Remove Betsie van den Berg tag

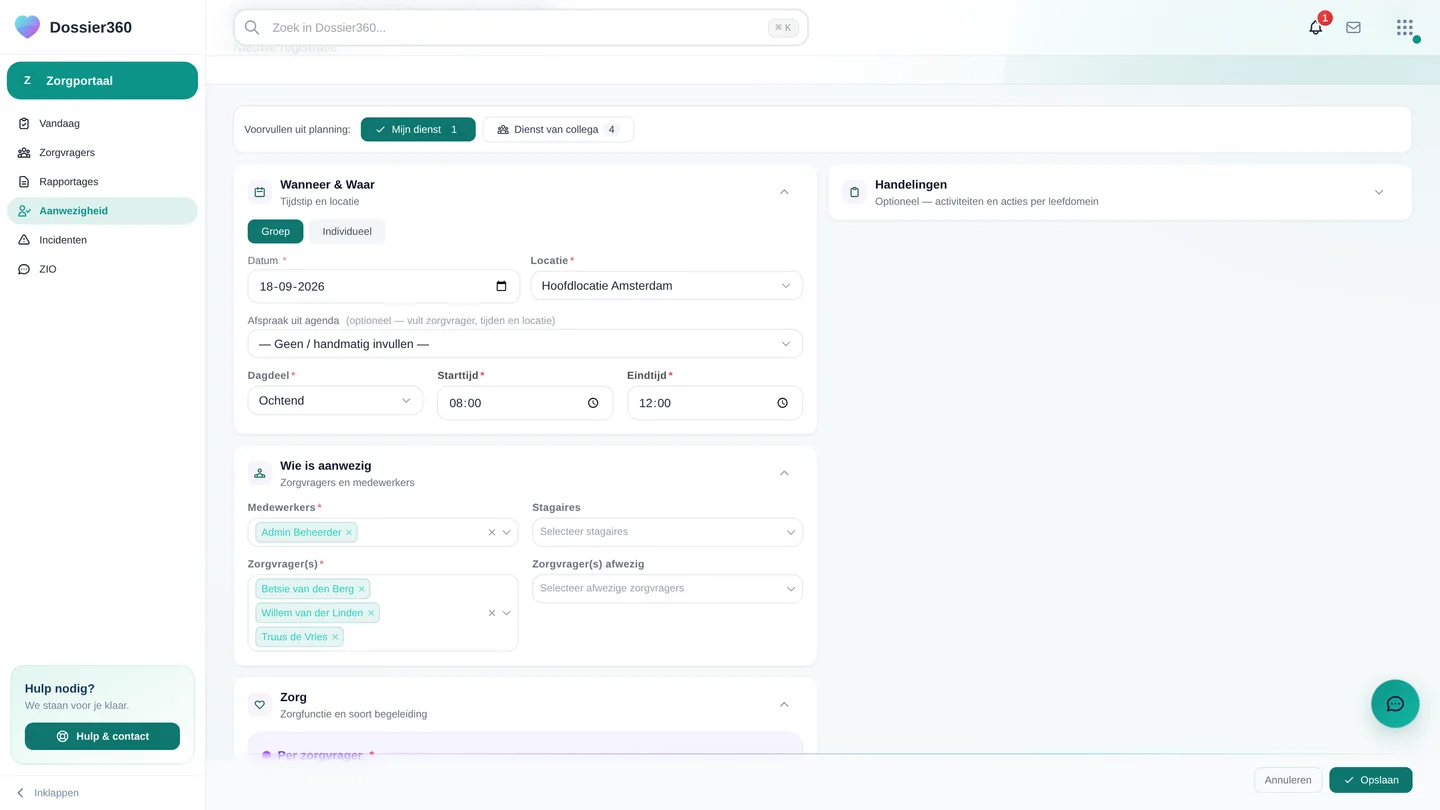coord(362,589)
